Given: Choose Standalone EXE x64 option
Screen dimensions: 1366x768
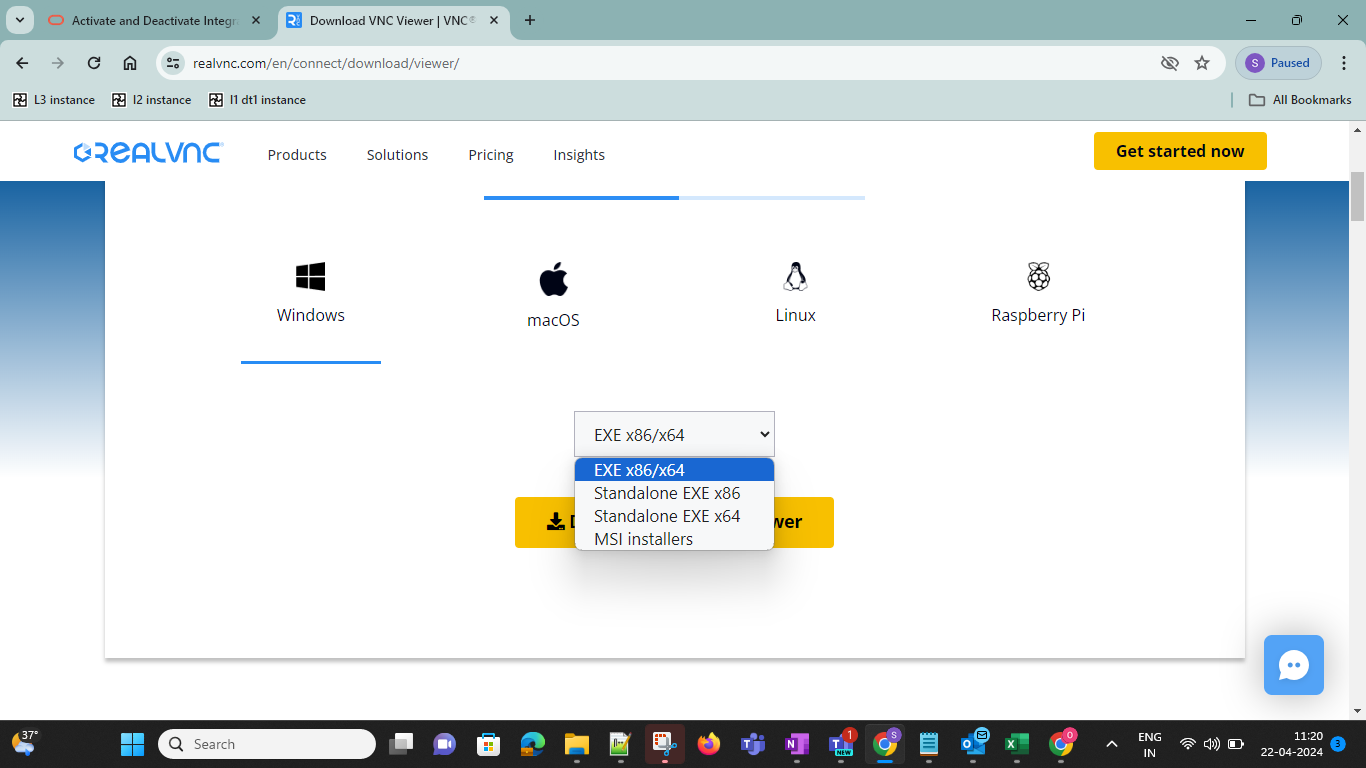Looking at the screenshot, I should pyautogui.click(x=674, y=516).
